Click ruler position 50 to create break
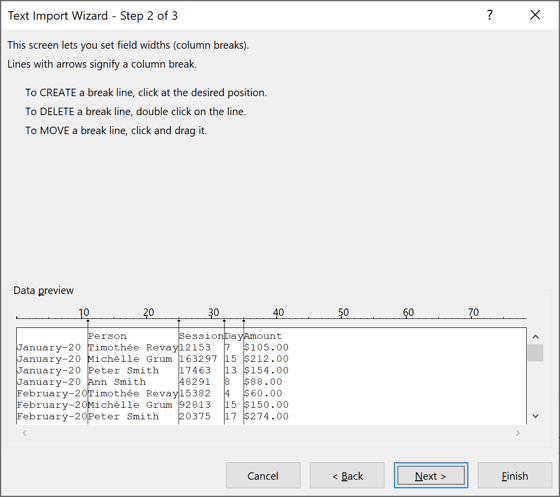 (343, 313)
